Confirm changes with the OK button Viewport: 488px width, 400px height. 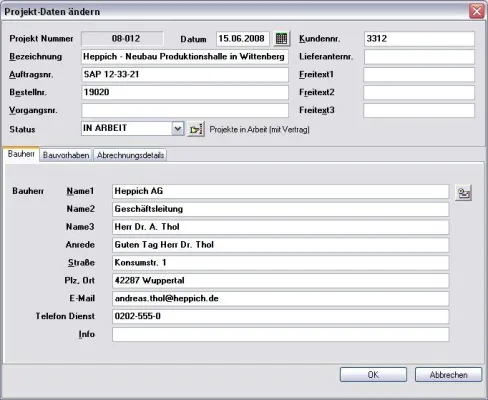tap(373, 375)
